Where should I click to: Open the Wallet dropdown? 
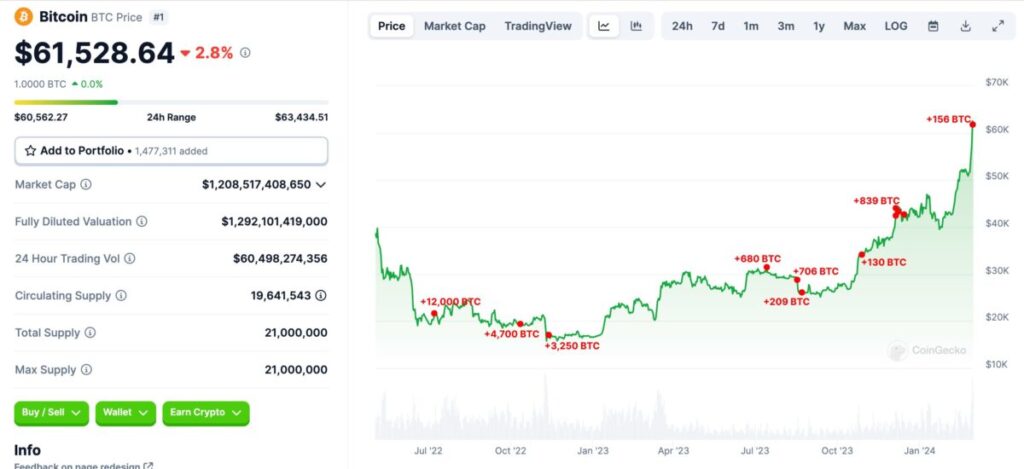click(125, 412)
